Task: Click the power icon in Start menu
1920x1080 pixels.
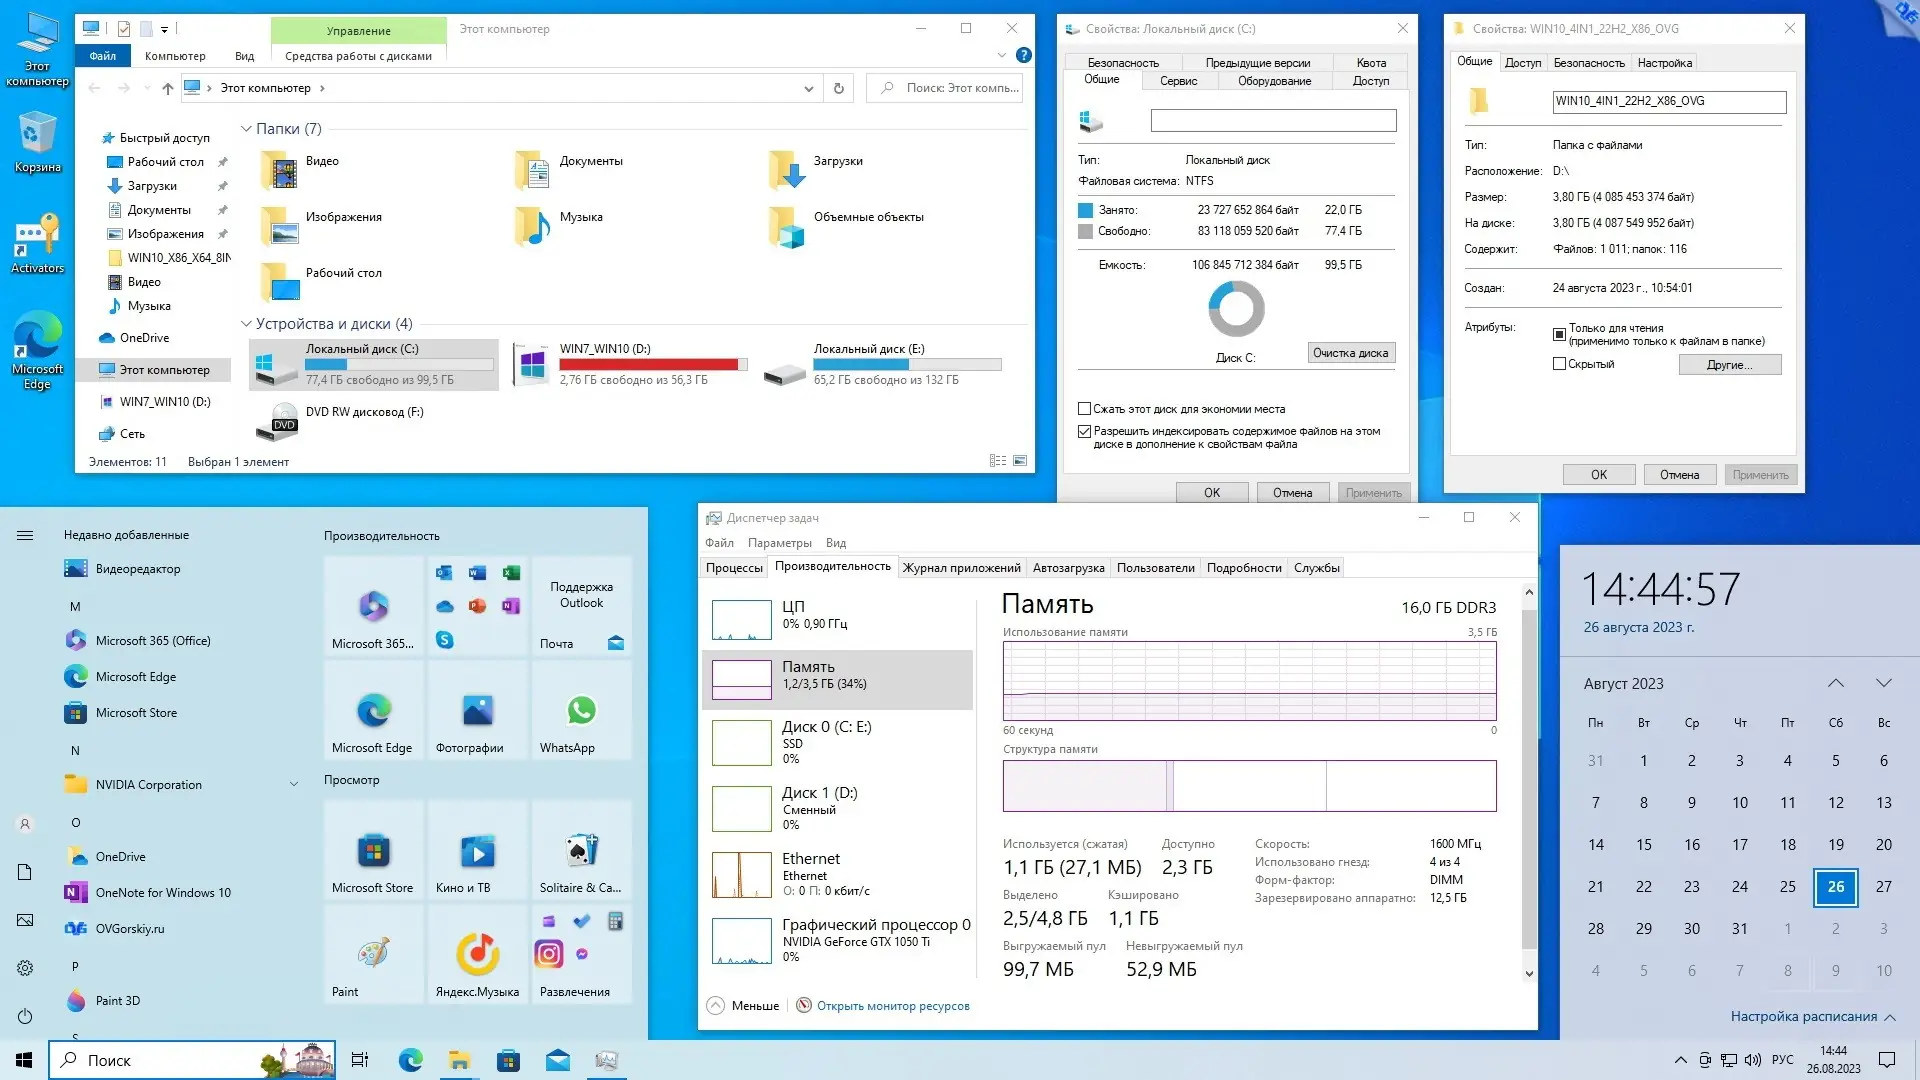Action: [x=25, y=1016]
